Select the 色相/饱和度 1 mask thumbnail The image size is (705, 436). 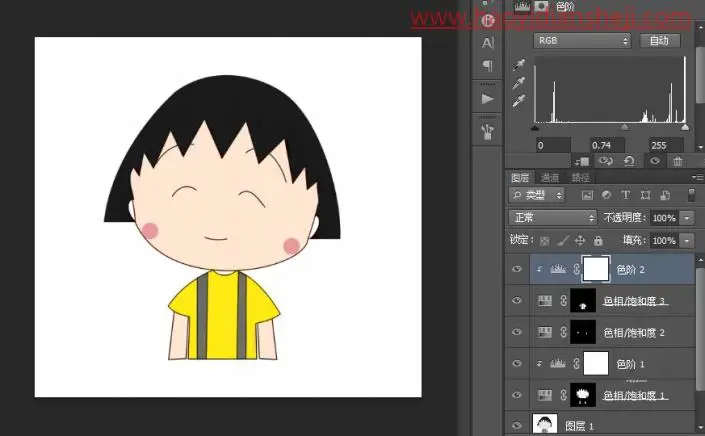583,395
